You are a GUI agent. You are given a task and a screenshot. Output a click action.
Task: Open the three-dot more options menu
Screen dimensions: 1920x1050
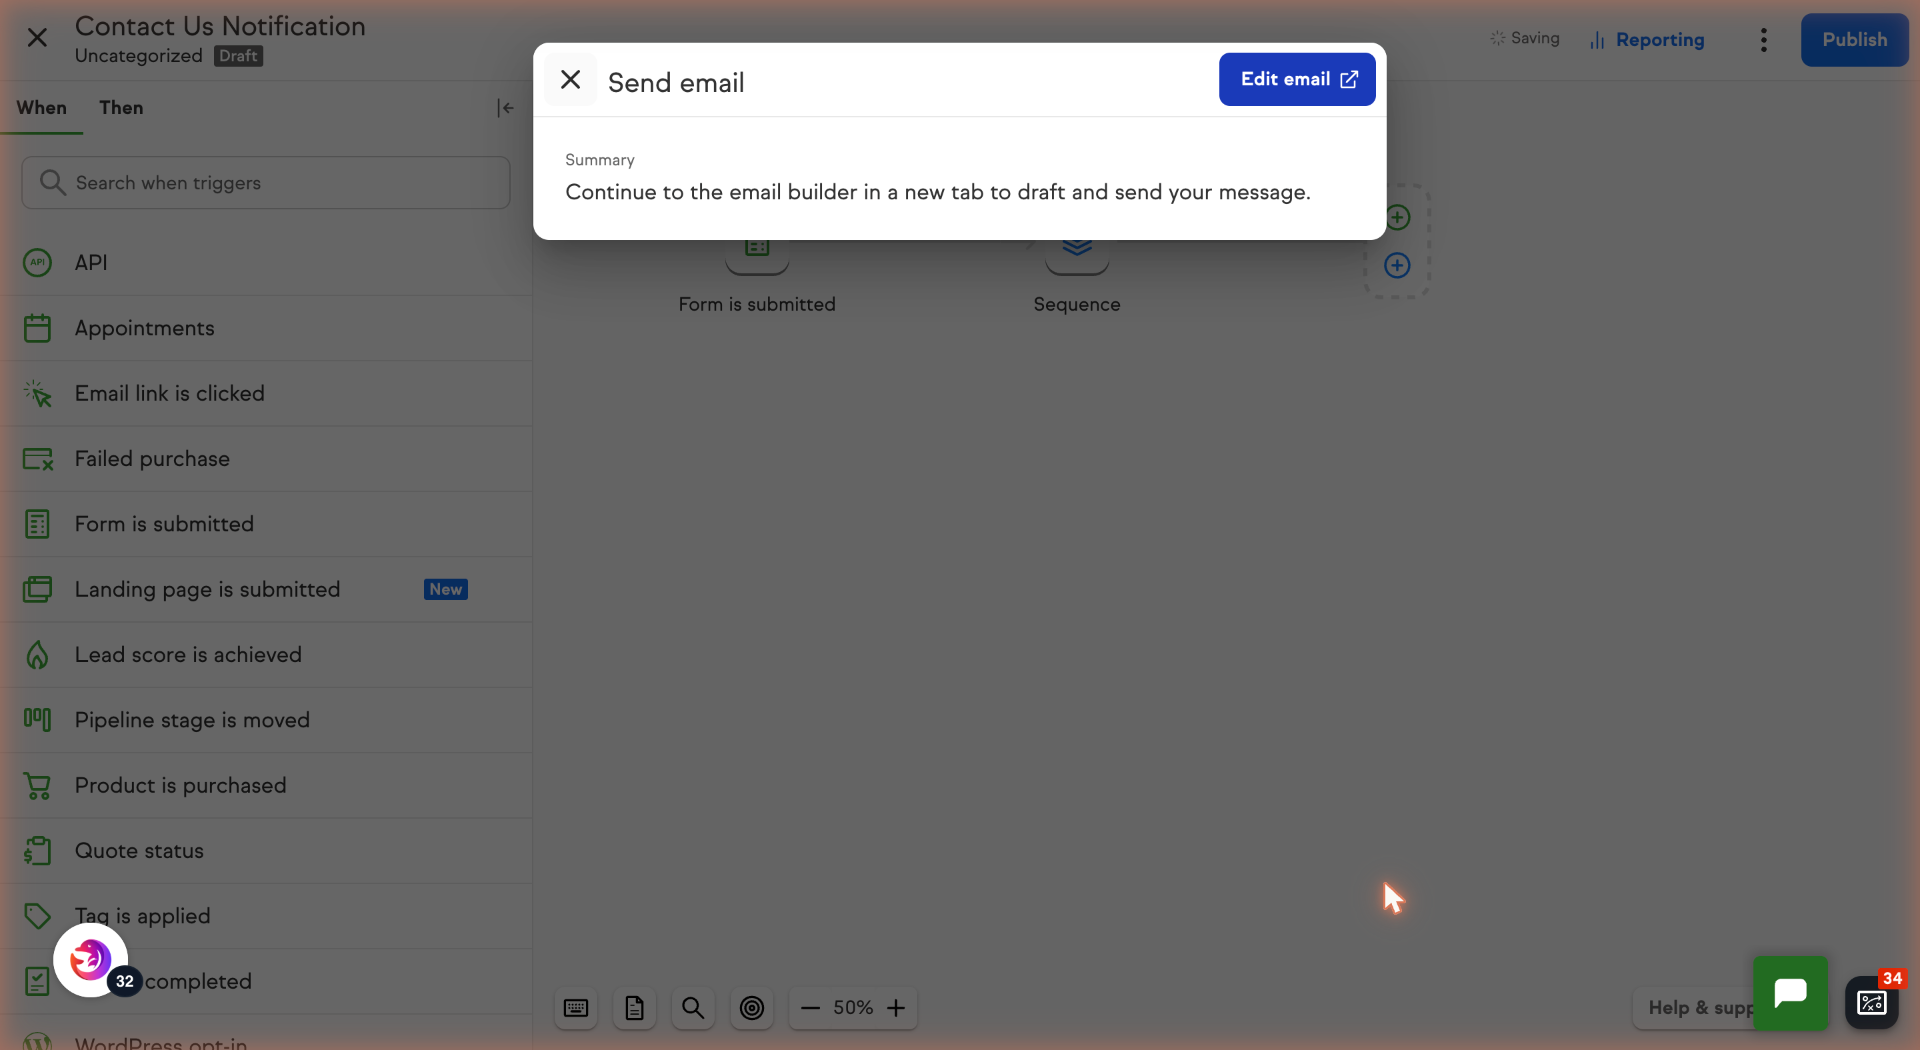click(1763, 40)
